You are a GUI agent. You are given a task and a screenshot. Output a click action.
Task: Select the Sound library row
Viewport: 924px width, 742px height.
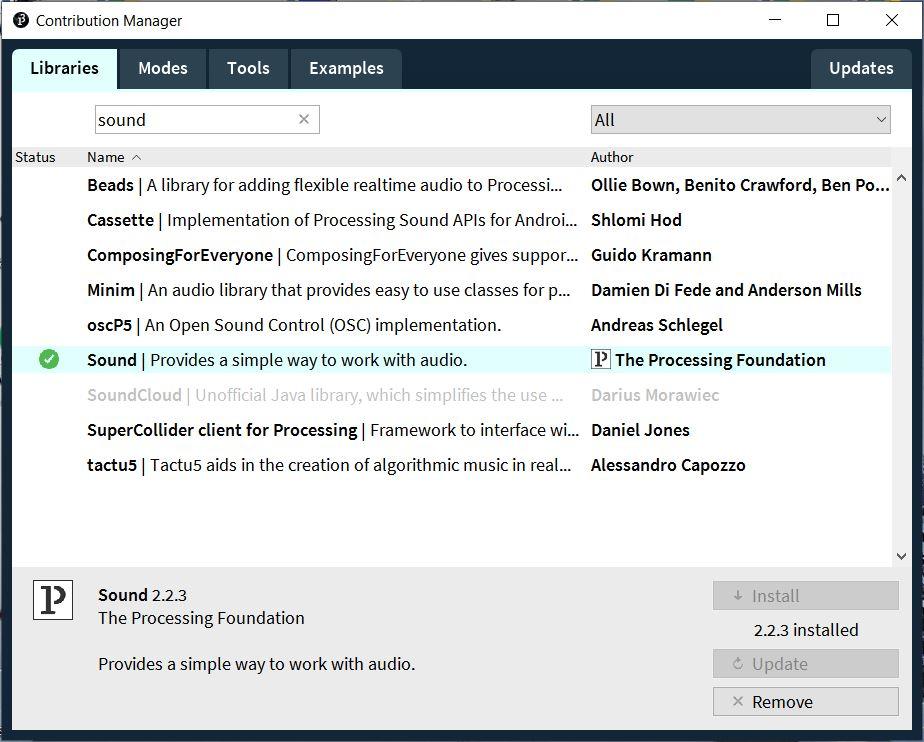pyautogui.click(x=451, y=360)
